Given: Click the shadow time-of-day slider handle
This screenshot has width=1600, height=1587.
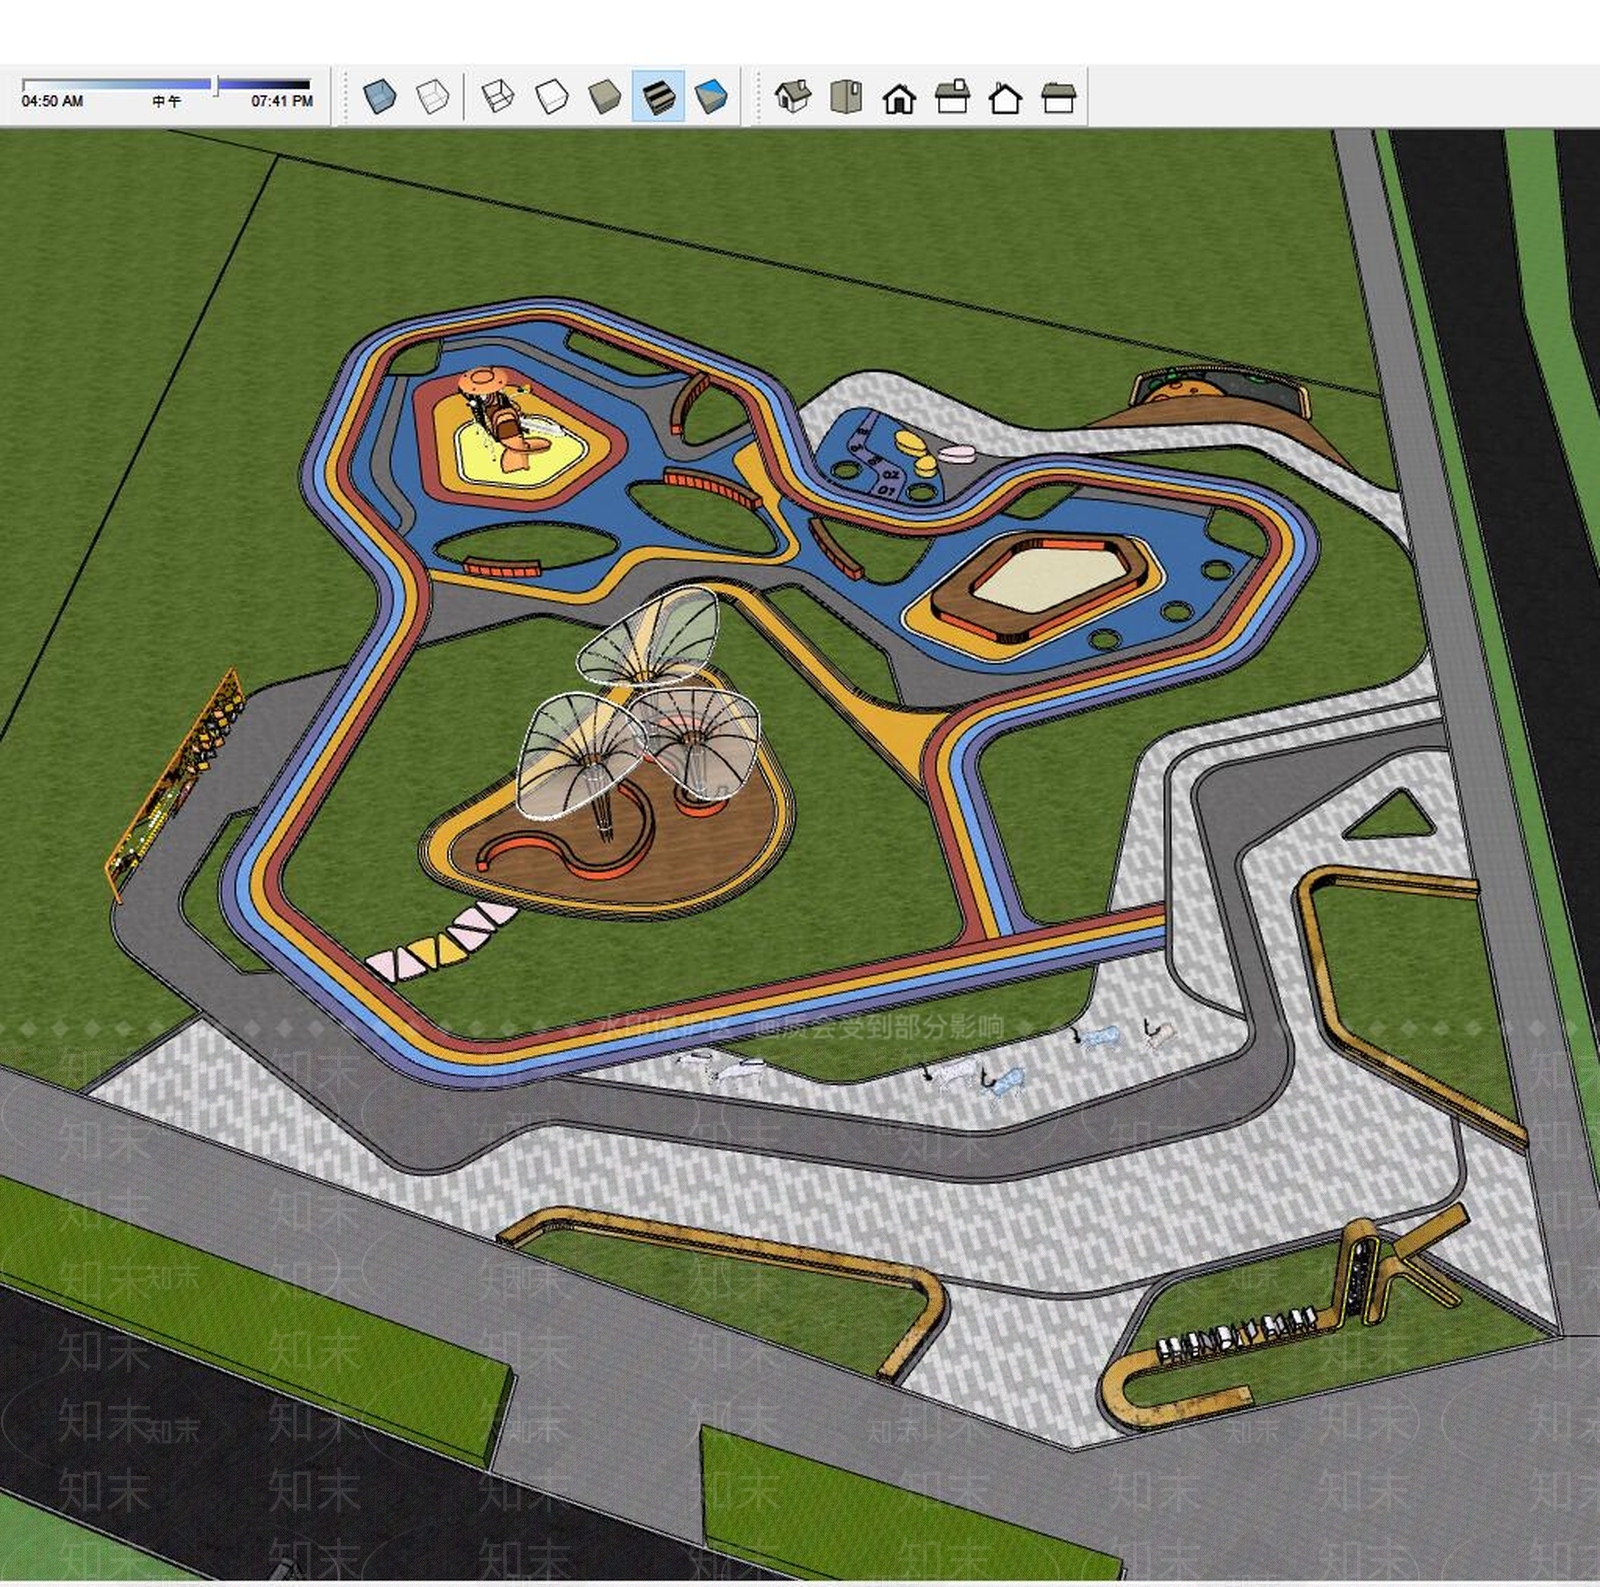Looking at the screenshot, I should 215,86.
